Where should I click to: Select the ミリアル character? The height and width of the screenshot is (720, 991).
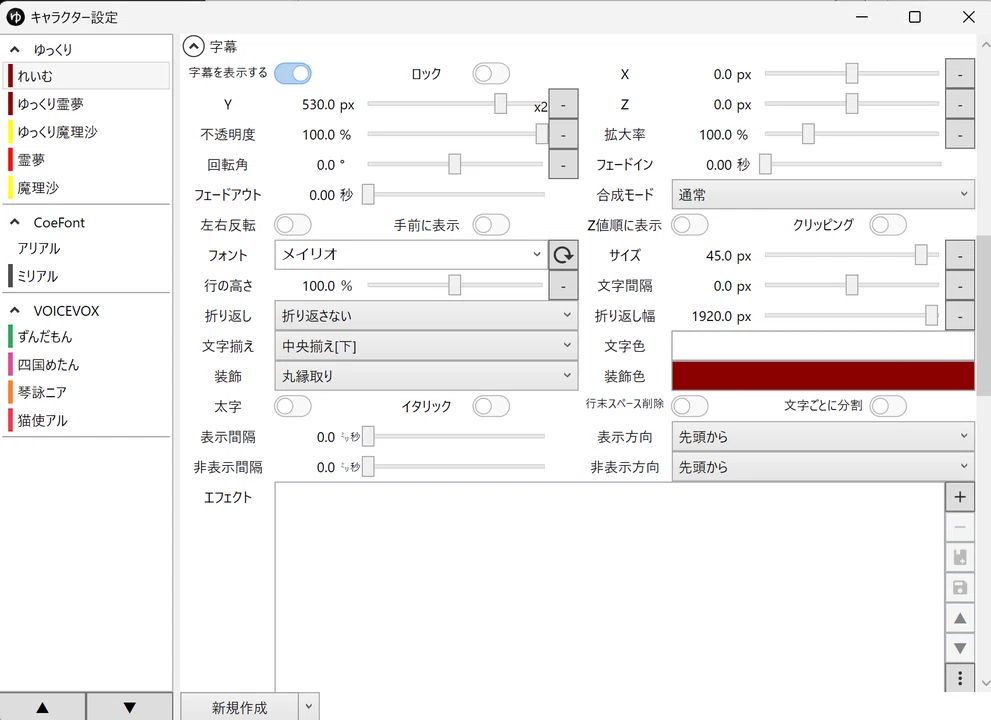pos(87,276)
